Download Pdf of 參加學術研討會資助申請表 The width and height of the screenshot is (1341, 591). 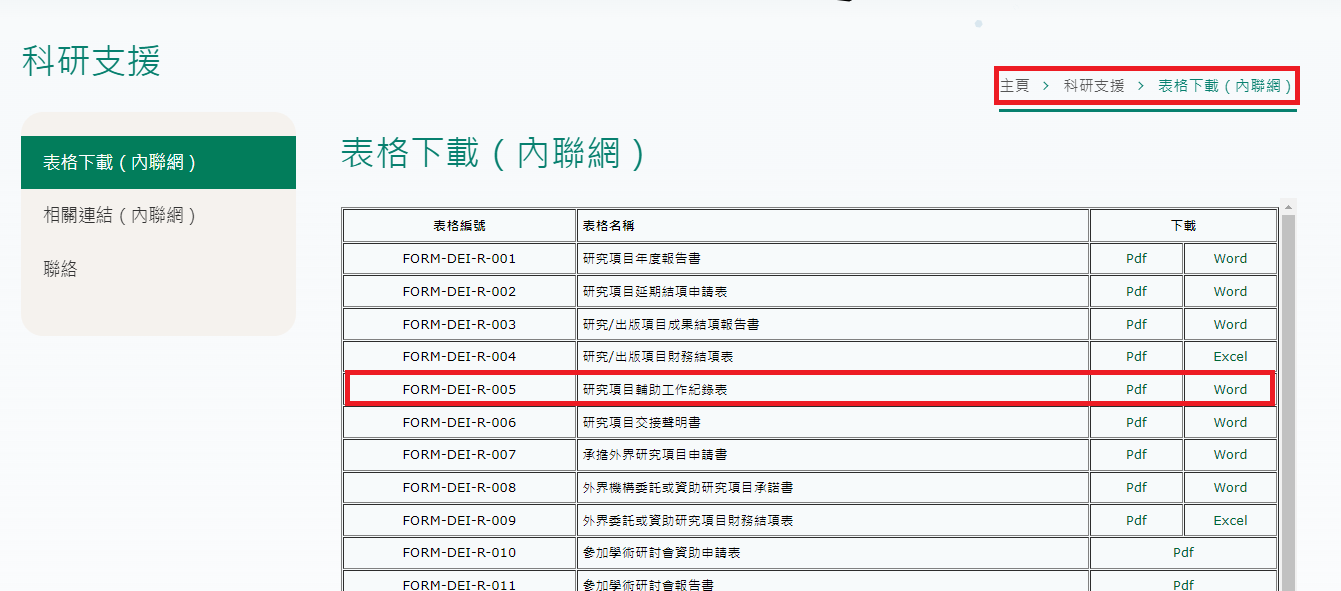click(x=1183, y=552)
